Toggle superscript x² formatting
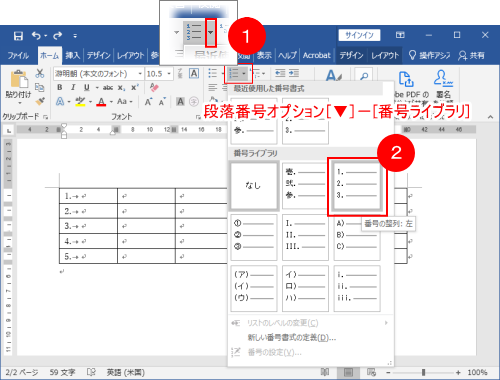The height and width of the screenshot is (380, 500). [x=135, y=87]
